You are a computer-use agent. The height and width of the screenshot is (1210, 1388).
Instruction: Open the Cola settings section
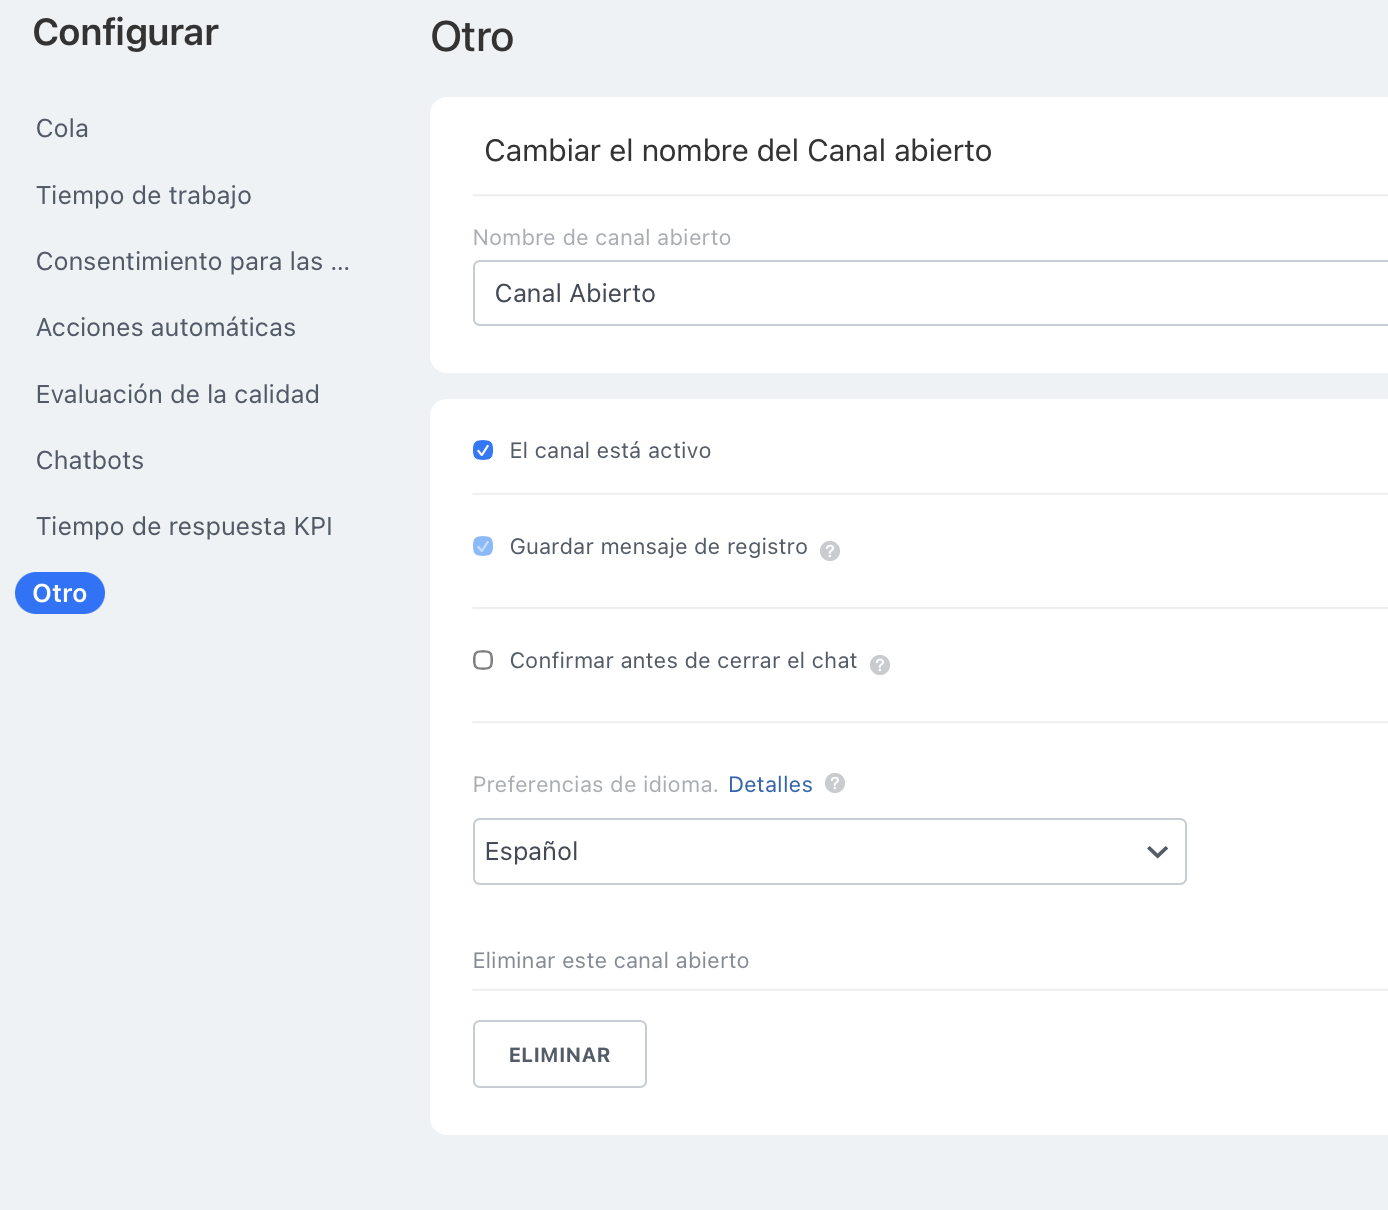tap(62, 129)
